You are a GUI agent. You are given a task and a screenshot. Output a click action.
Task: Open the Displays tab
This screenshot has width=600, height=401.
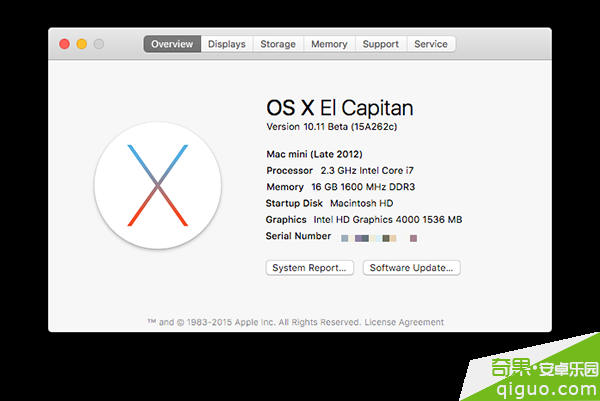(227, 44)
